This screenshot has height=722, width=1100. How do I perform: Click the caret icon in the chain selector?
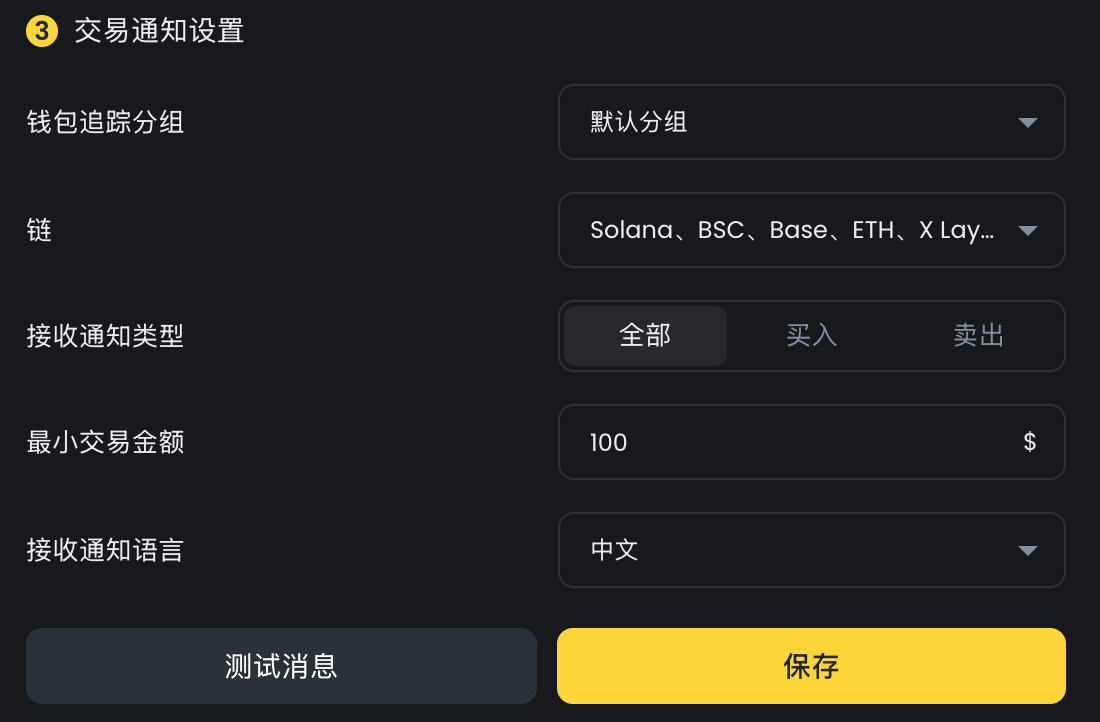coord(1027,231)
